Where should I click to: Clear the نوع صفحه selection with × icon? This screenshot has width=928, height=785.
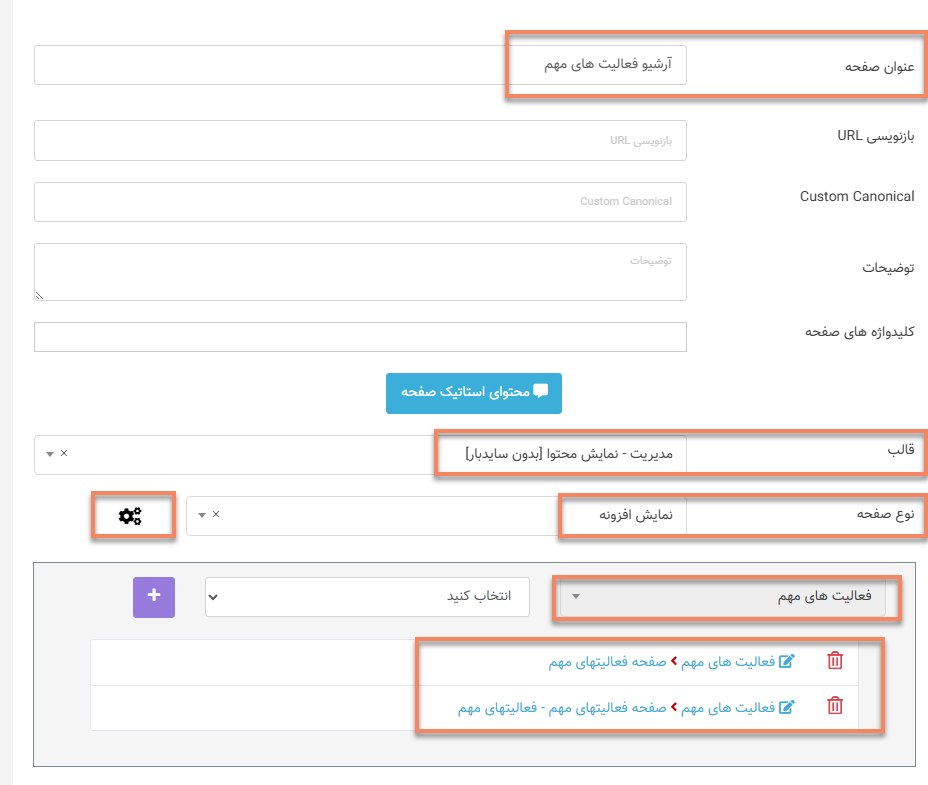[216, 515]
